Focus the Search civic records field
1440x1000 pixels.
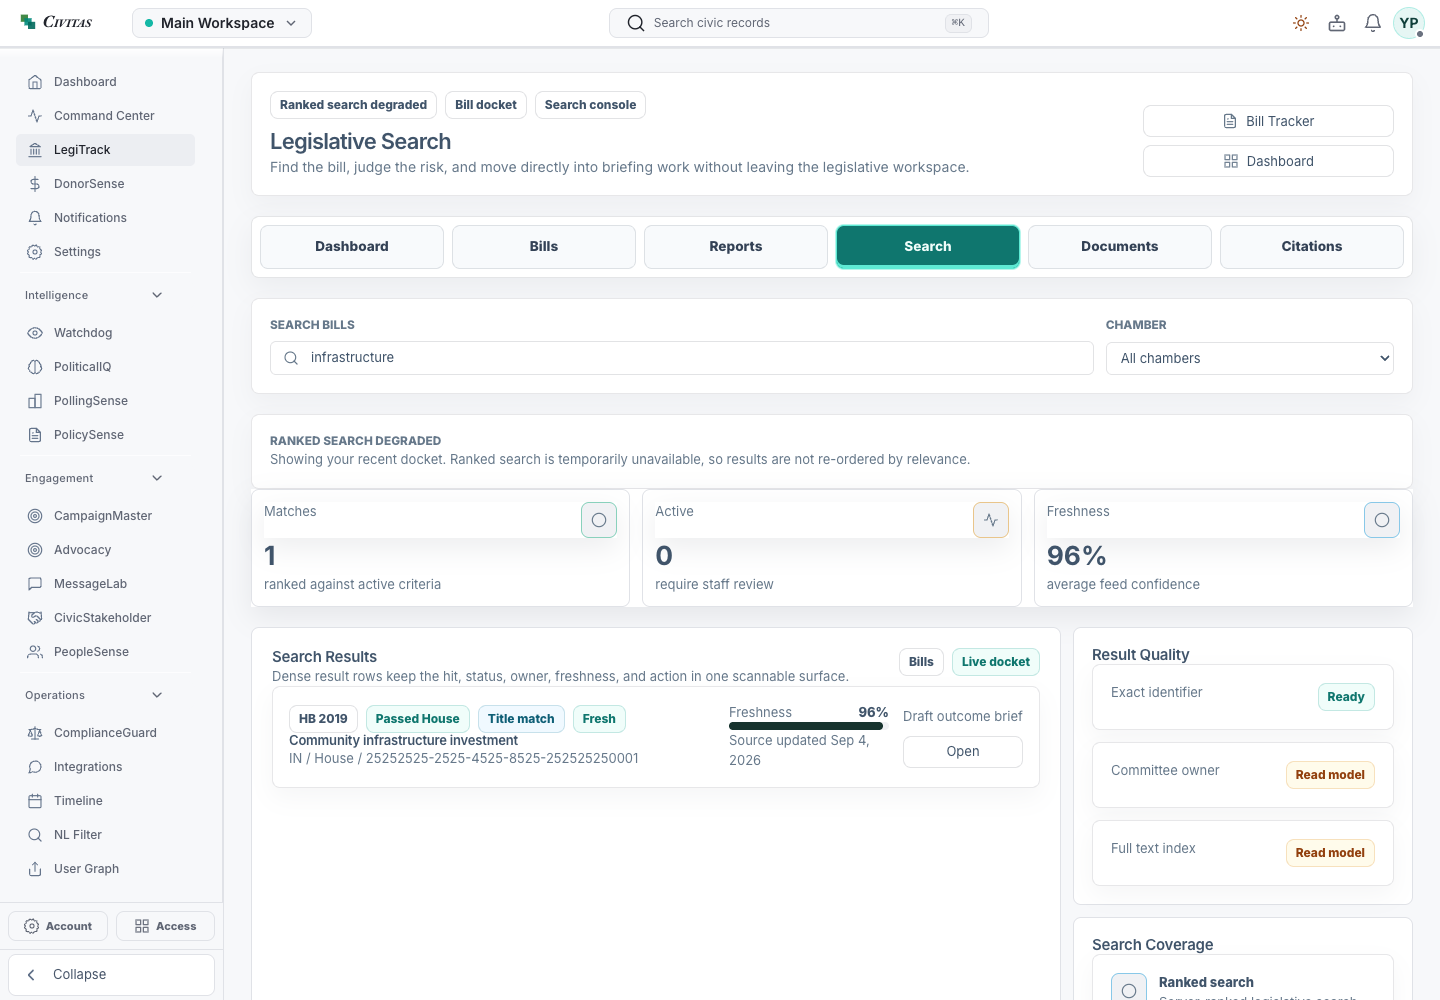(x=799, y=23)
